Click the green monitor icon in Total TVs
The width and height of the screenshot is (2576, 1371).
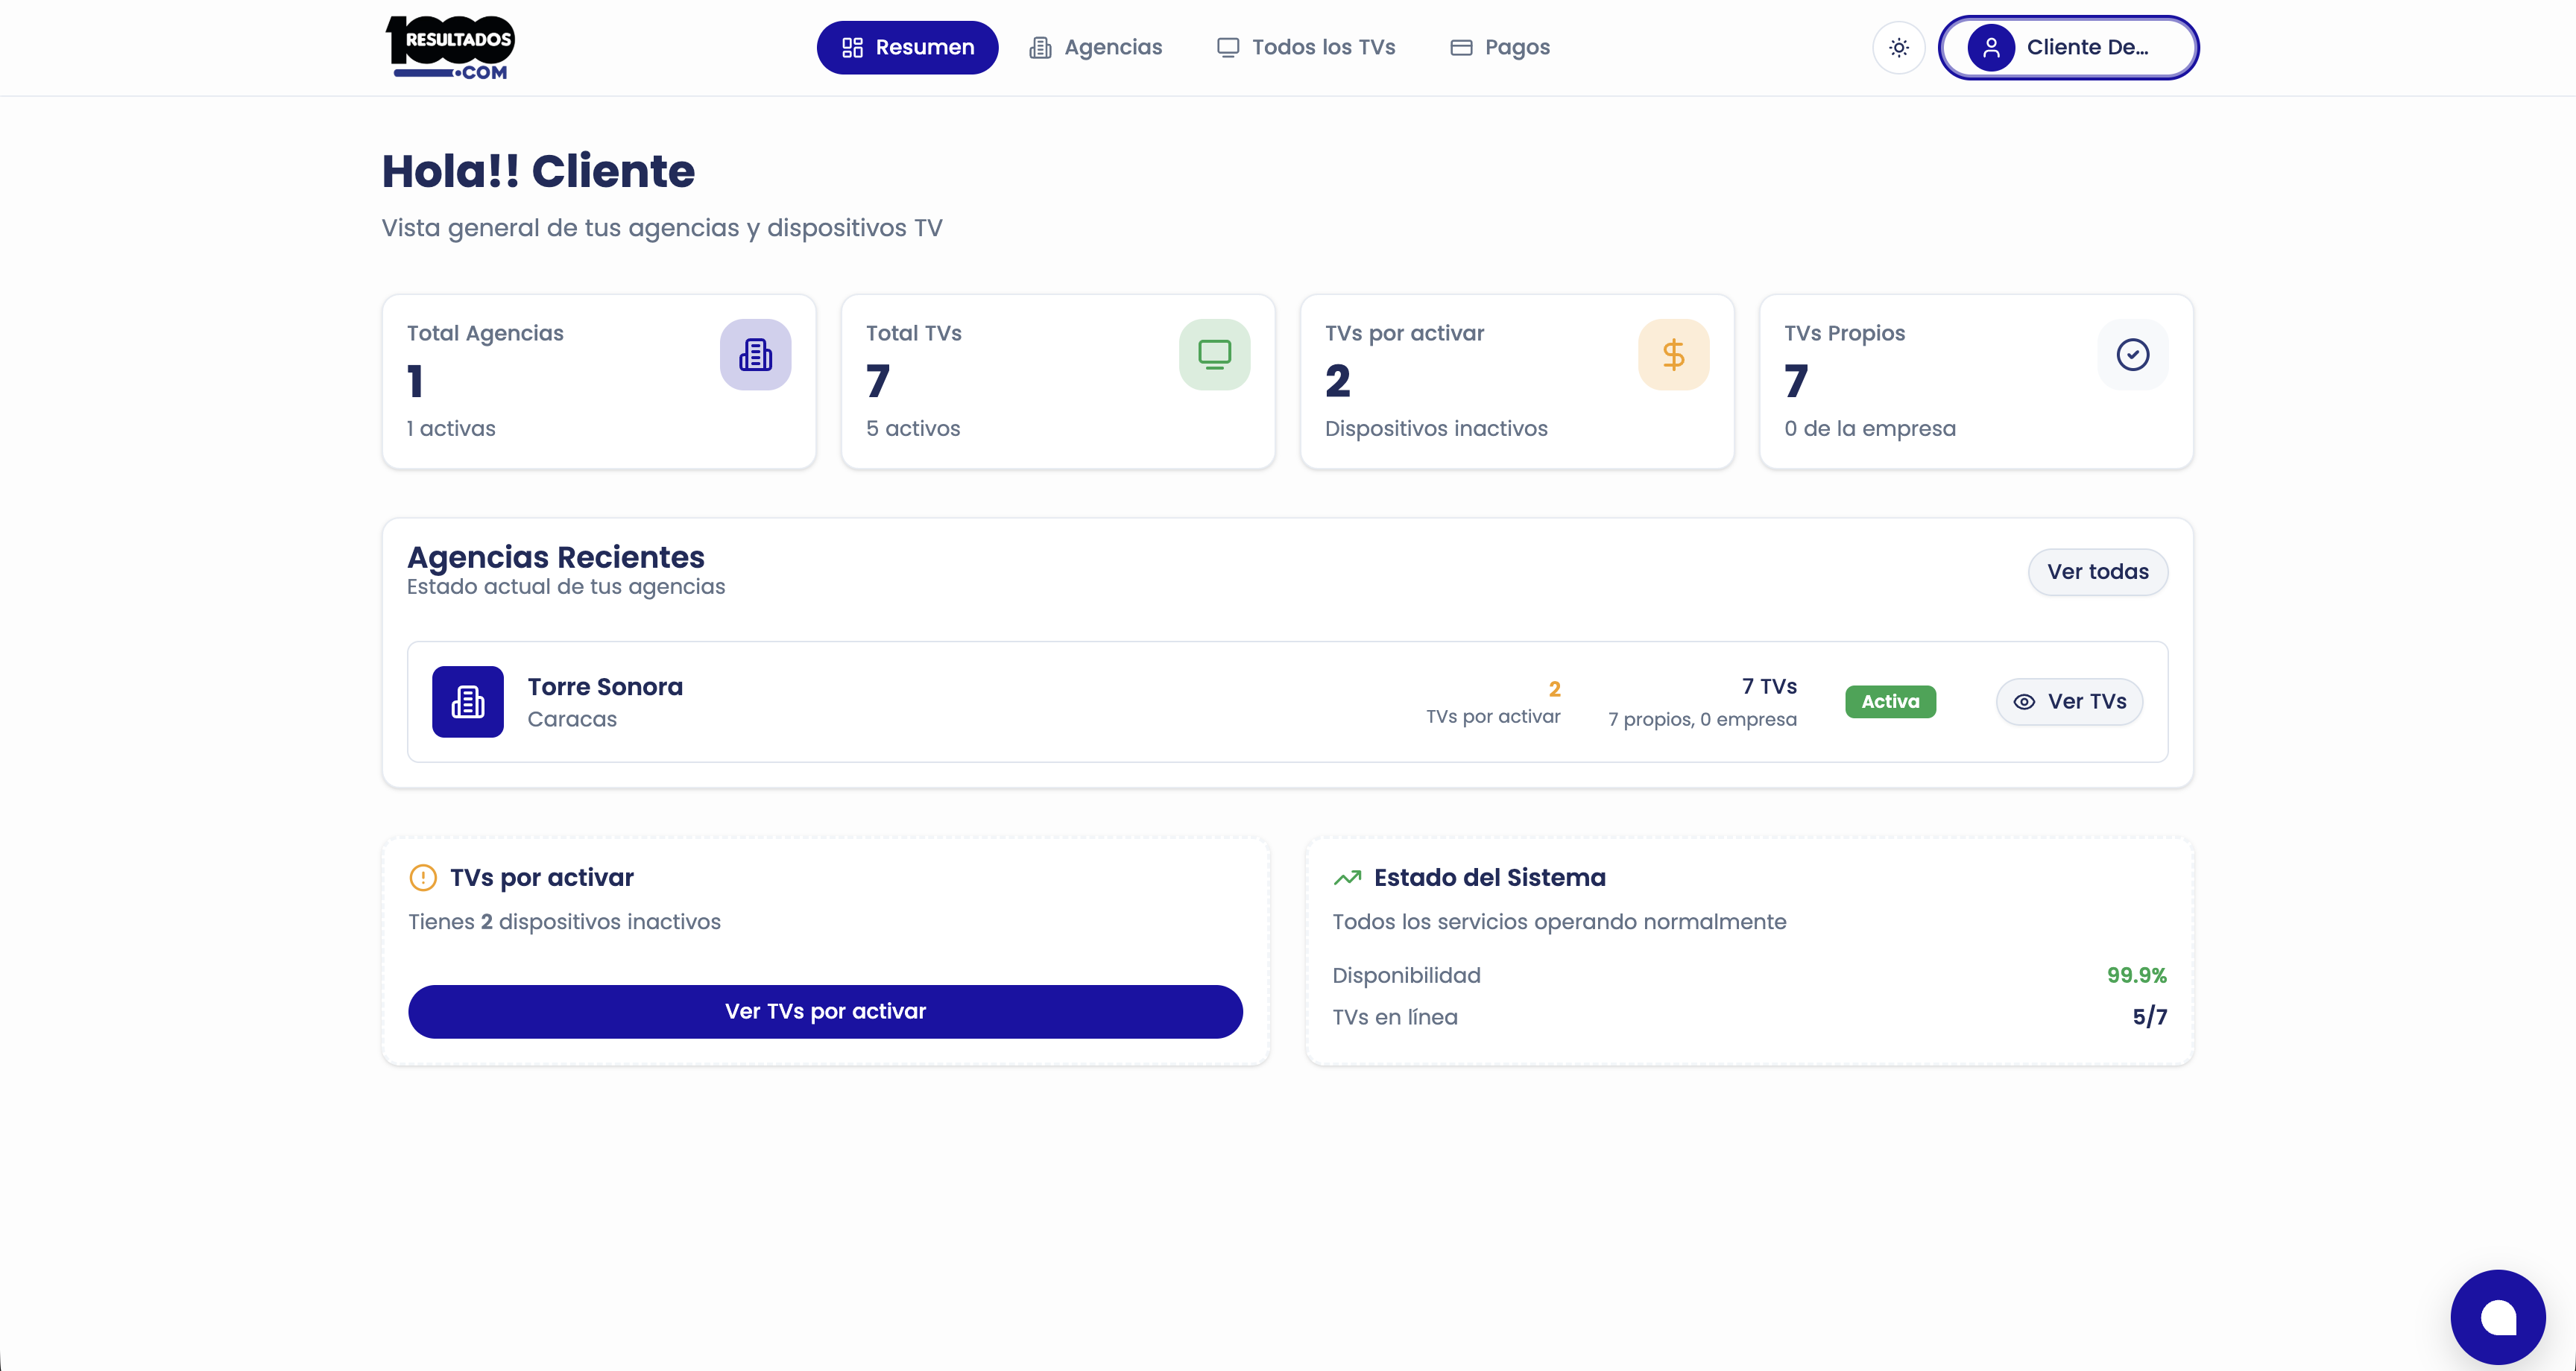tap(1214, 354)
